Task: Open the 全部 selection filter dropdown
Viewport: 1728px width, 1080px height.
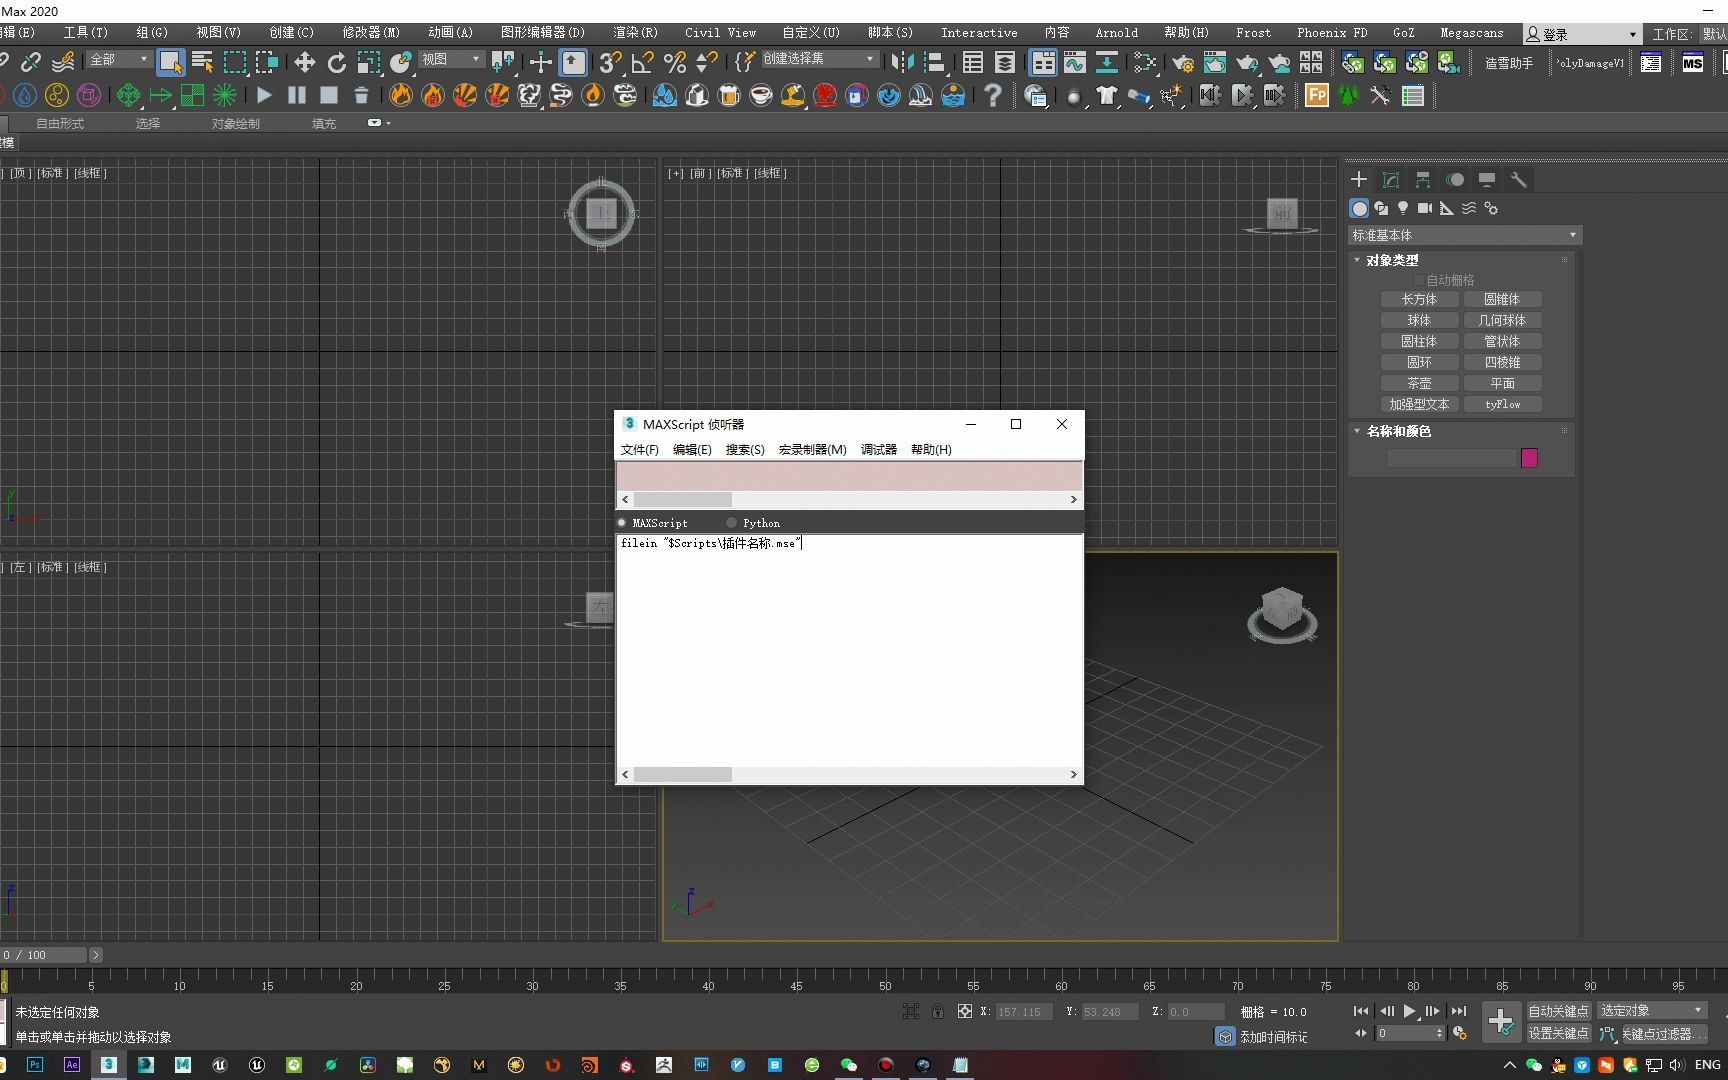Action: pyautogui.click(x=118, y=60)
